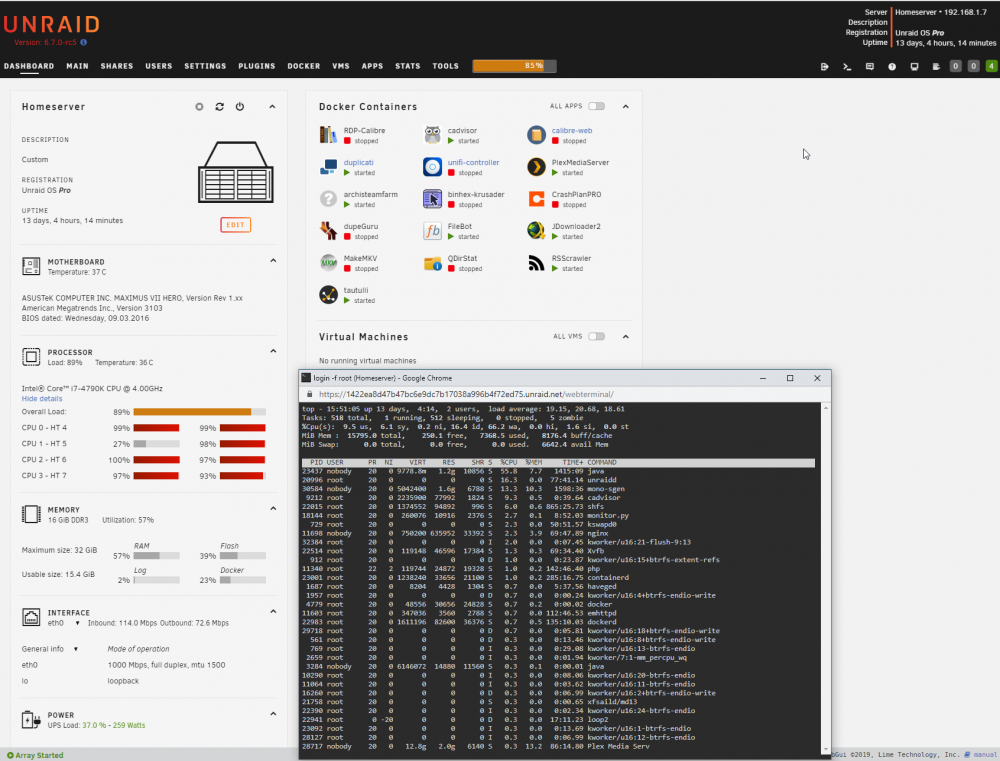The height and width of the screenshot is (761, 1000).
Task: Click the MakeMKV container icon
Action: (328, 262)
